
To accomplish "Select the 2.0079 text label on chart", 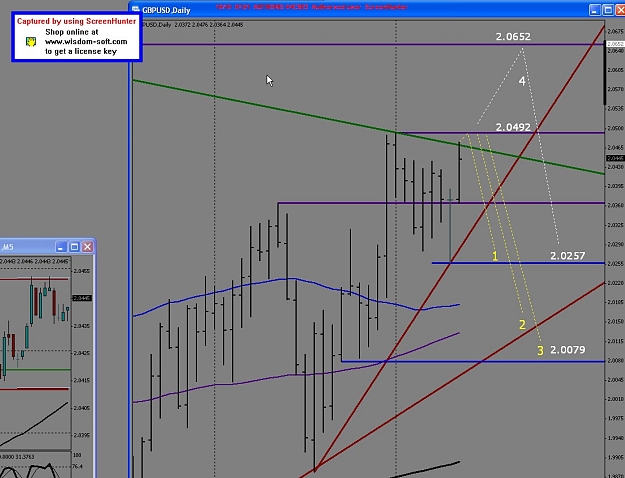I will (x=568, y=350).
